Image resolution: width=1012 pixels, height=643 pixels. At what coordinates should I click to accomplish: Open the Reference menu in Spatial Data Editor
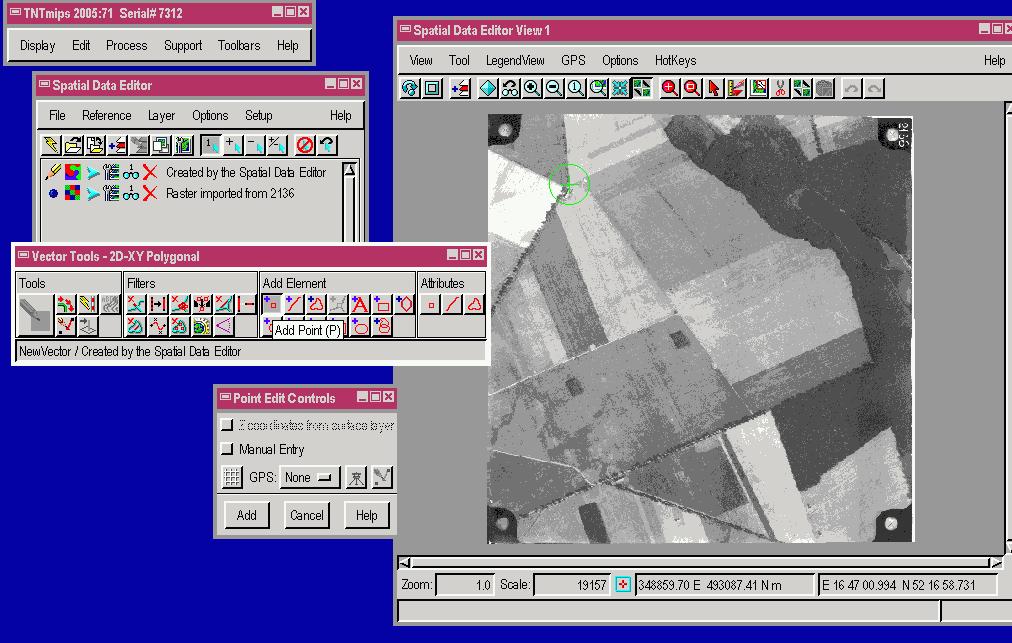click(x=106, y=116)
